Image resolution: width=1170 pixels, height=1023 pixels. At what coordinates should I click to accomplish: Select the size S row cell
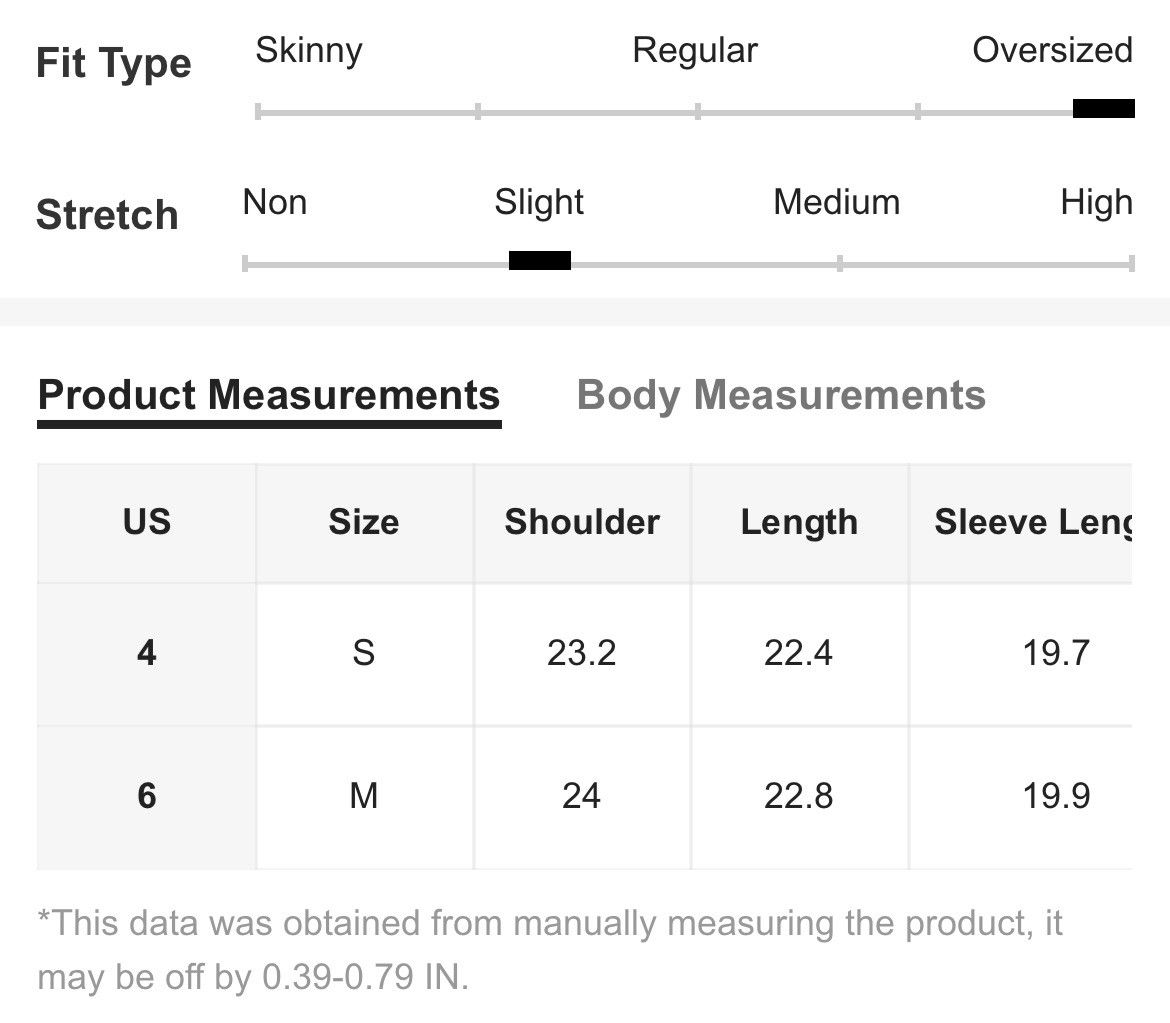(x=364, y=654)
